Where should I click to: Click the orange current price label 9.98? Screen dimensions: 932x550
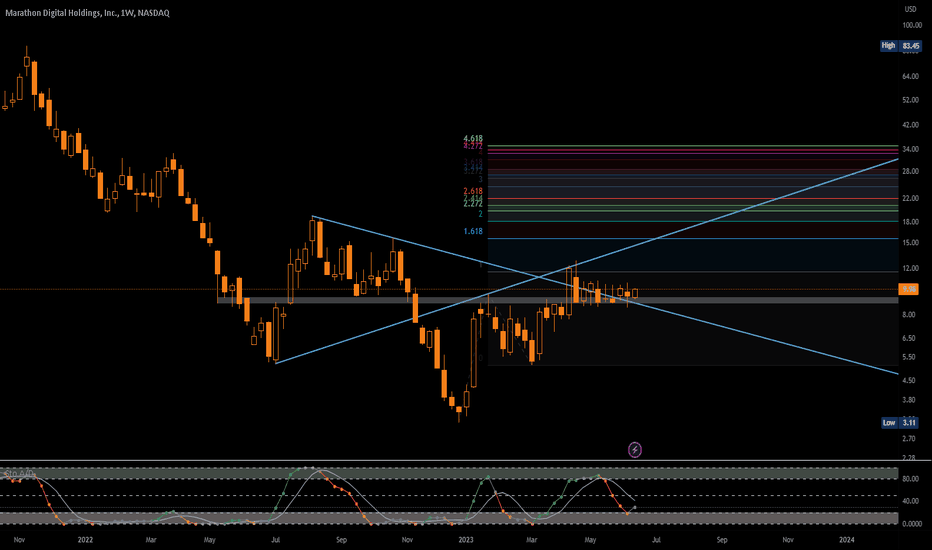point(909,290)
